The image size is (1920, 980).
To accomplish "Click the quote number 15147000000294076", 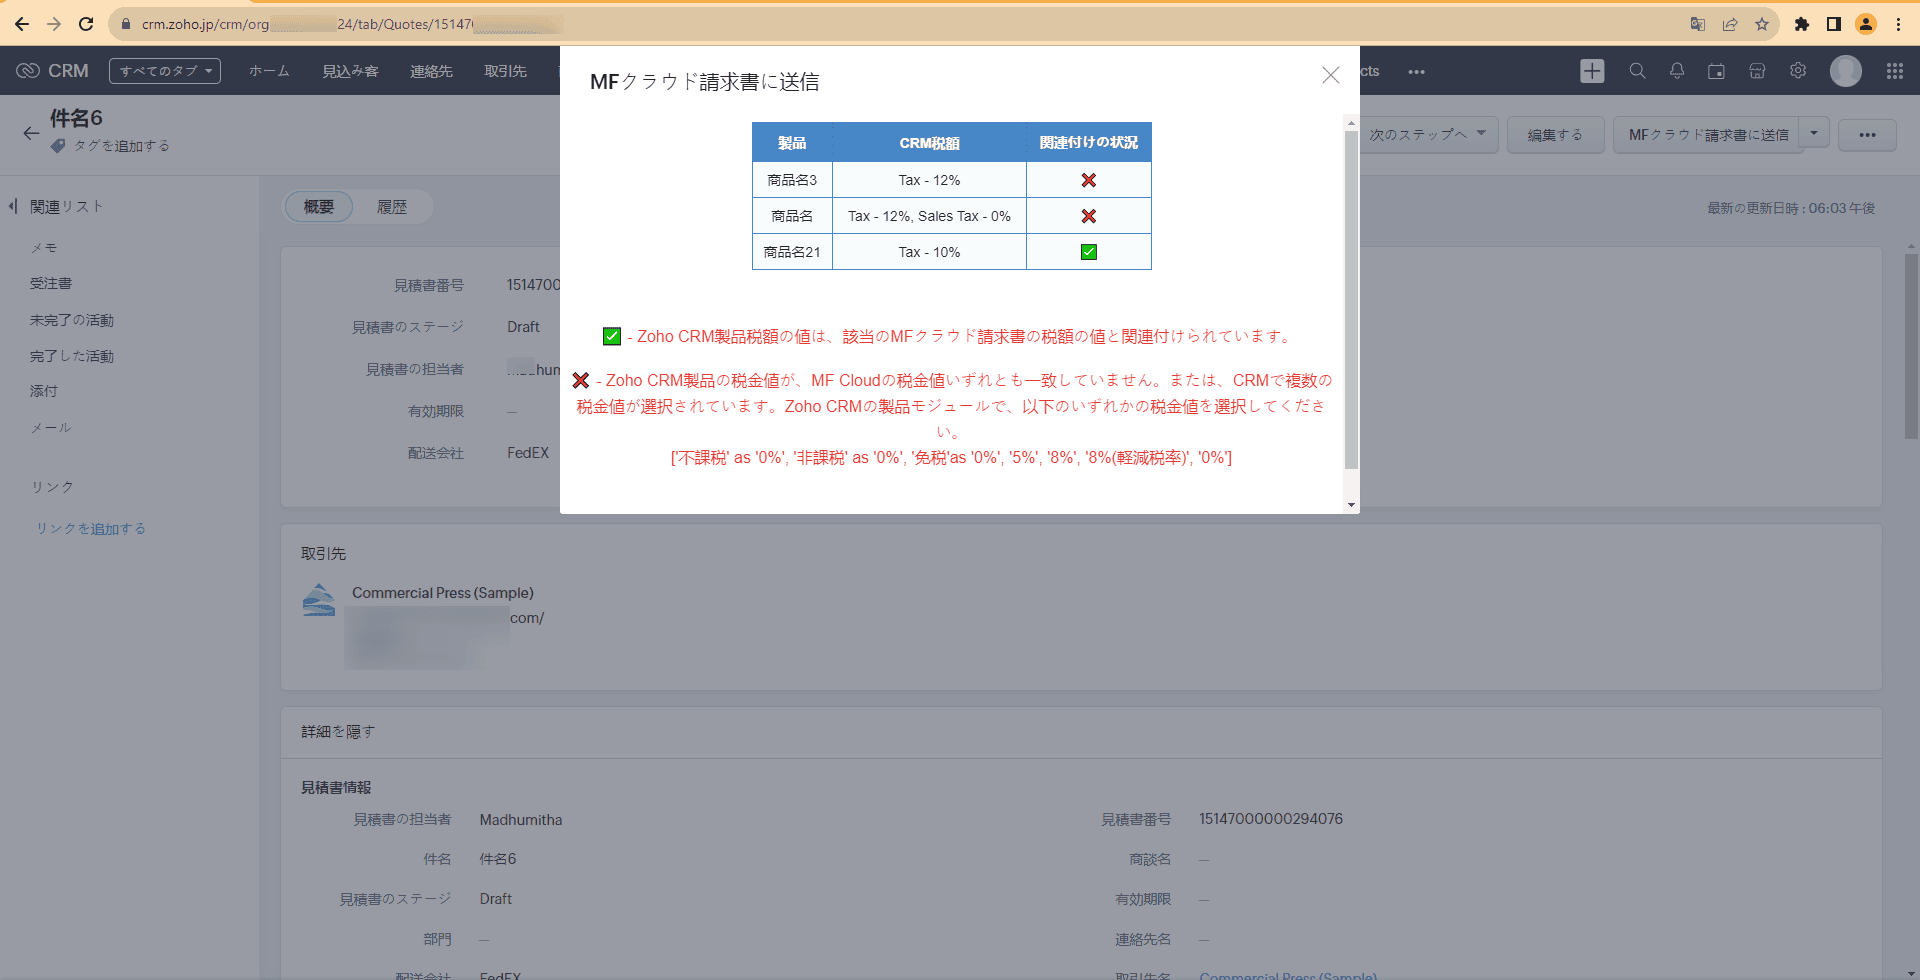I will 1271,819.
